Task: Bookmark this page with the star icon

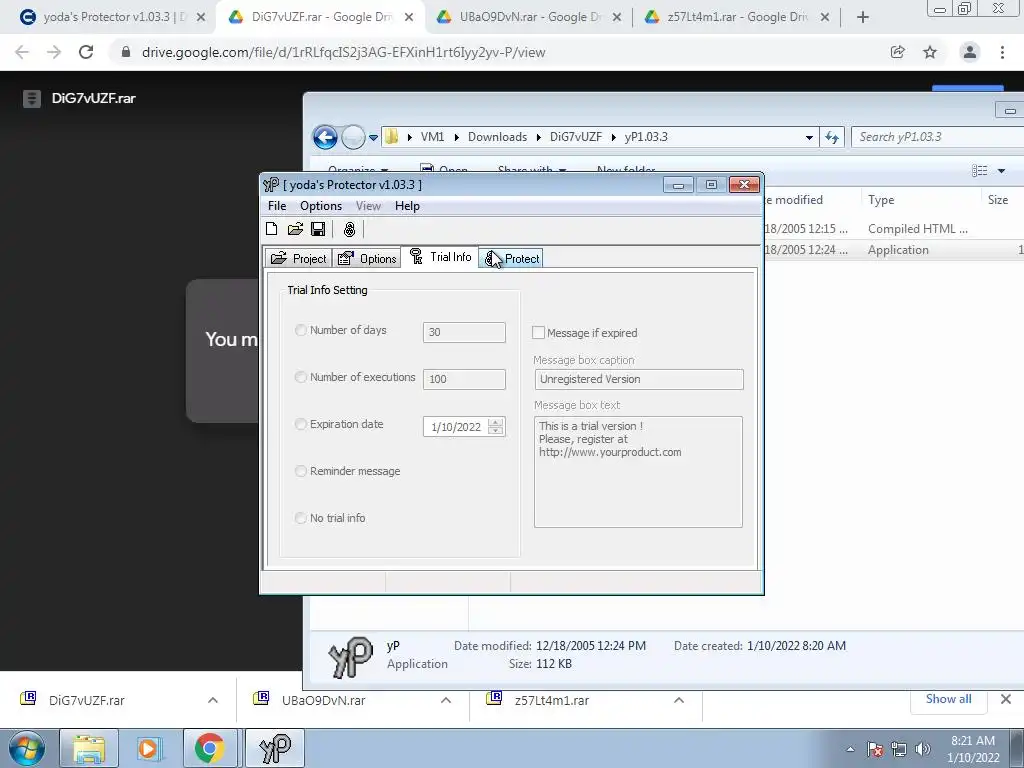Action: click(930, 52)
